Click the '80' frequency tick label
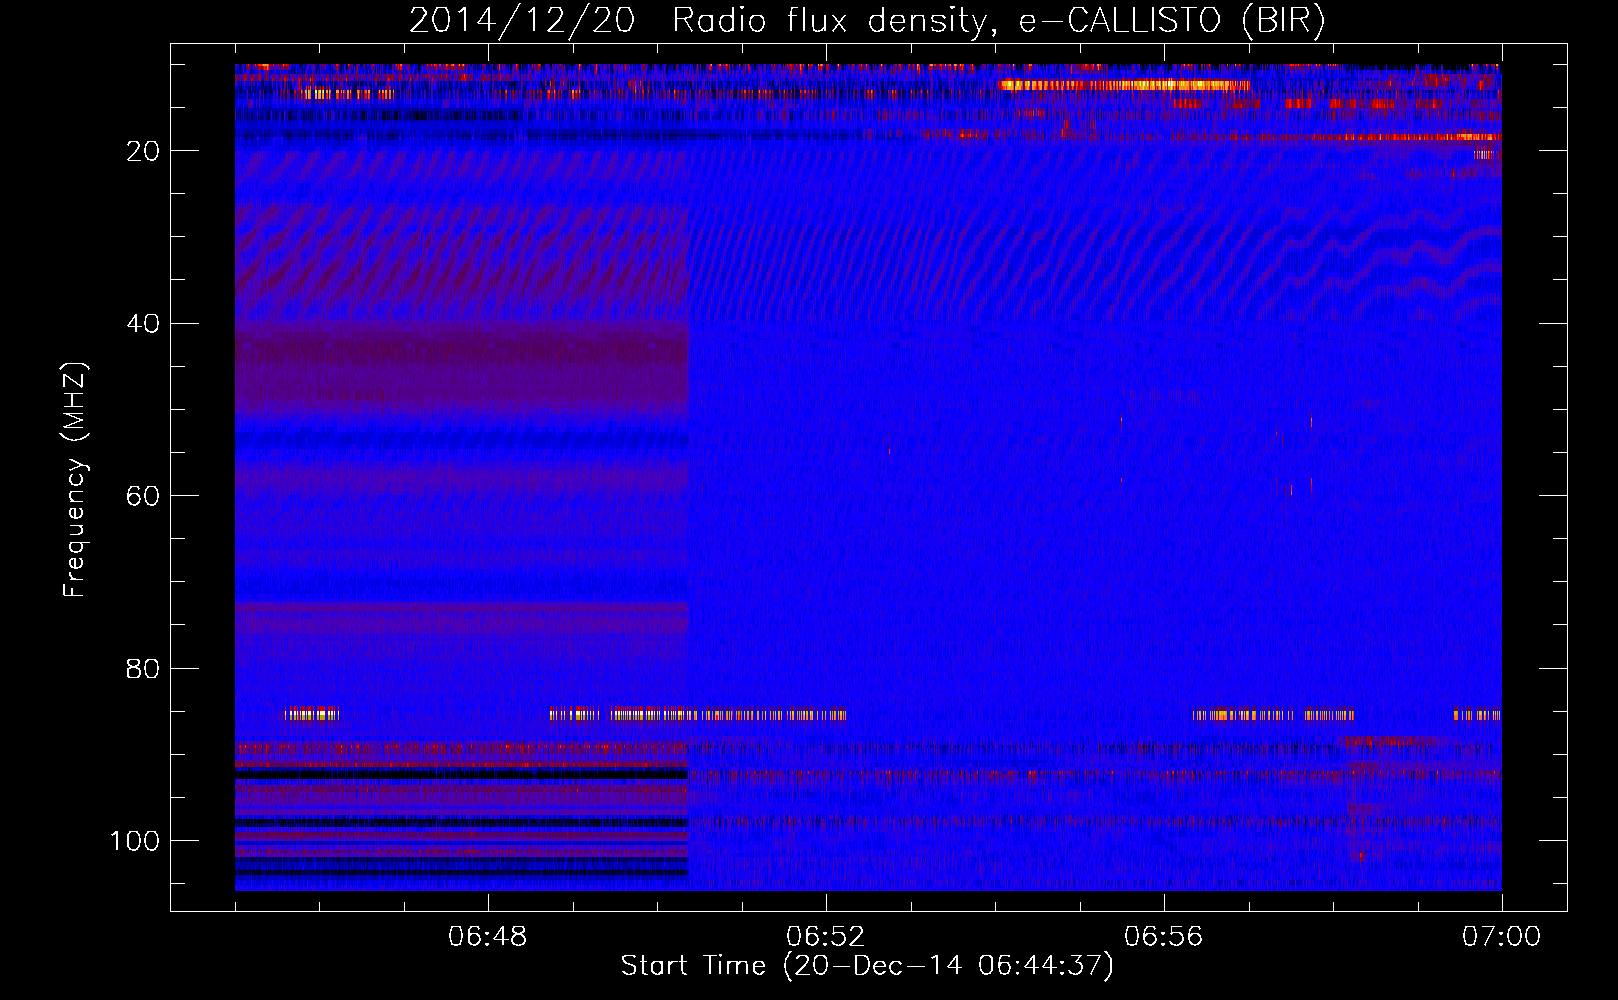The height and width of the screenshot is (1000, 1618). click(143, 669)
